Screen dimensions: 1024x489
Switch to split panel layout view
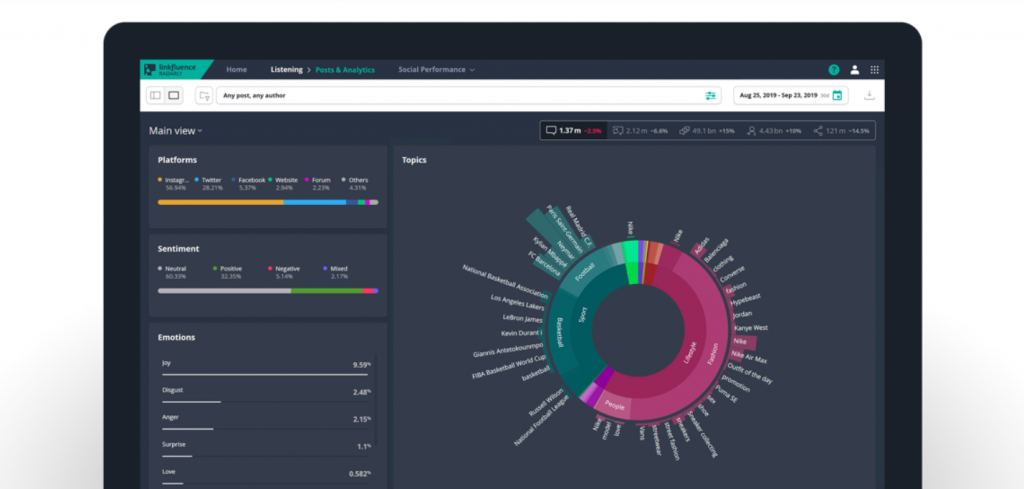[155, 95]
